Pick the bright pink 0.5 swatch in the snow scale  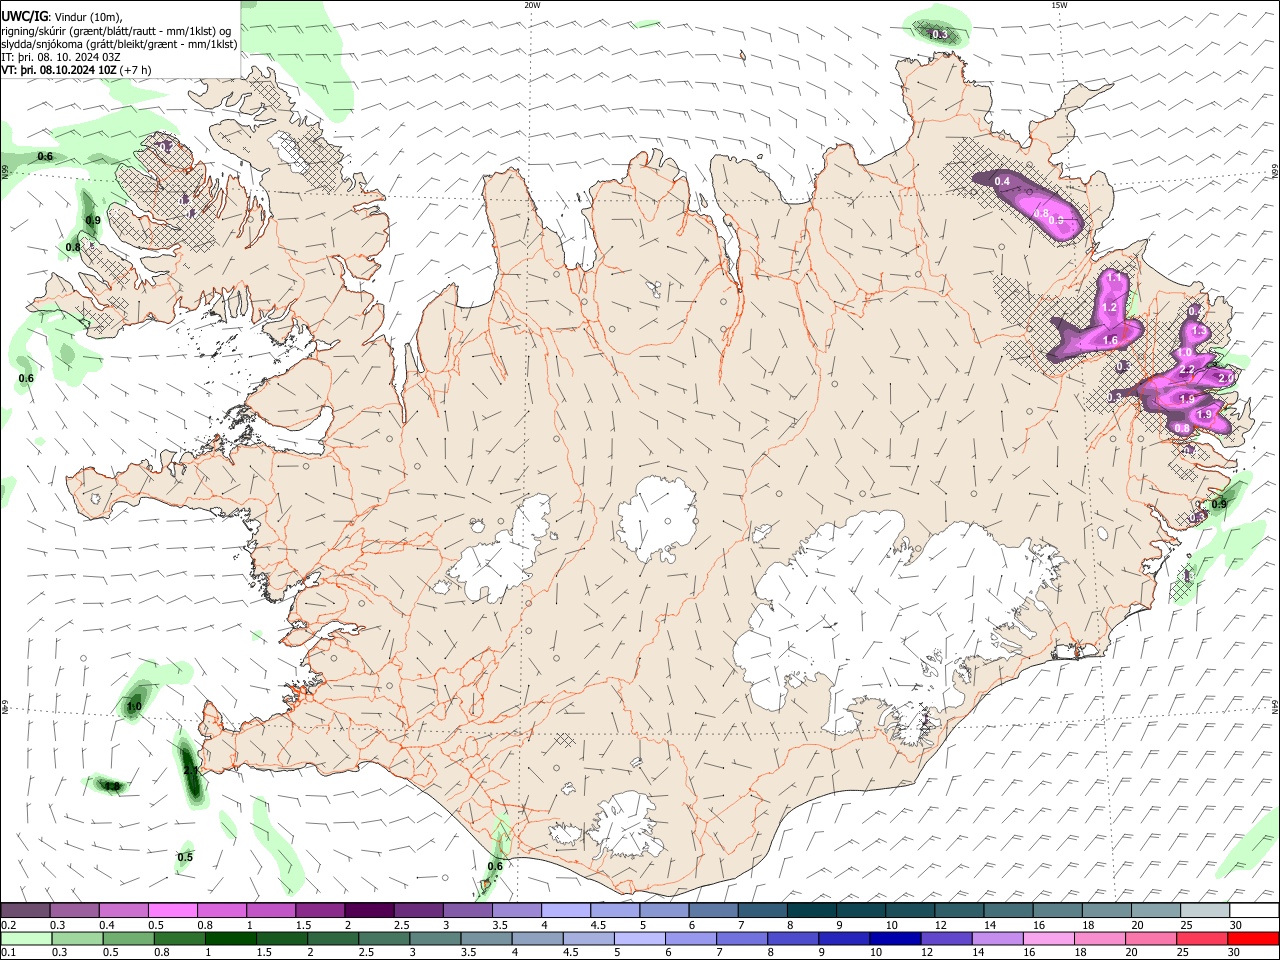[x=172, y=910]
